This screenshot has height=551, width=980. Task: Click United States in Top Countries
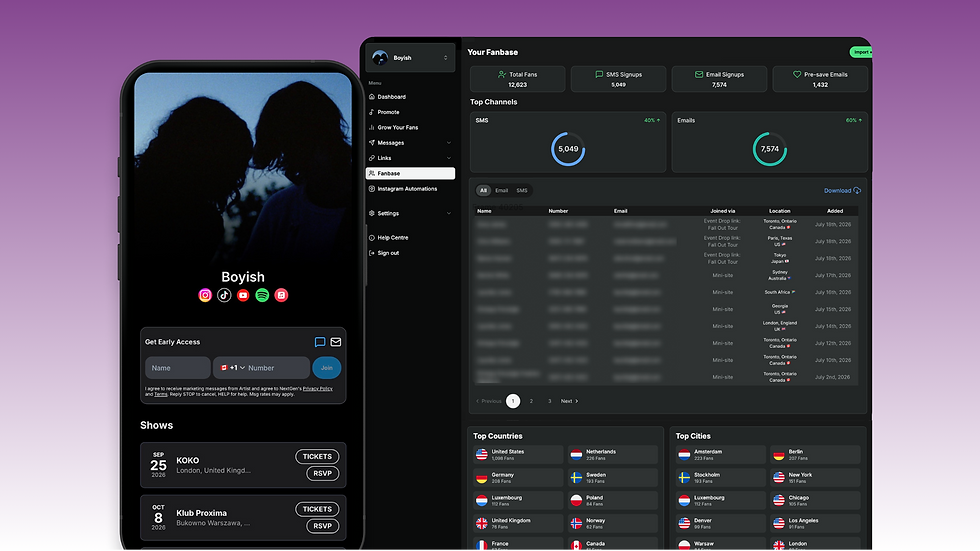tap(518, 455)
